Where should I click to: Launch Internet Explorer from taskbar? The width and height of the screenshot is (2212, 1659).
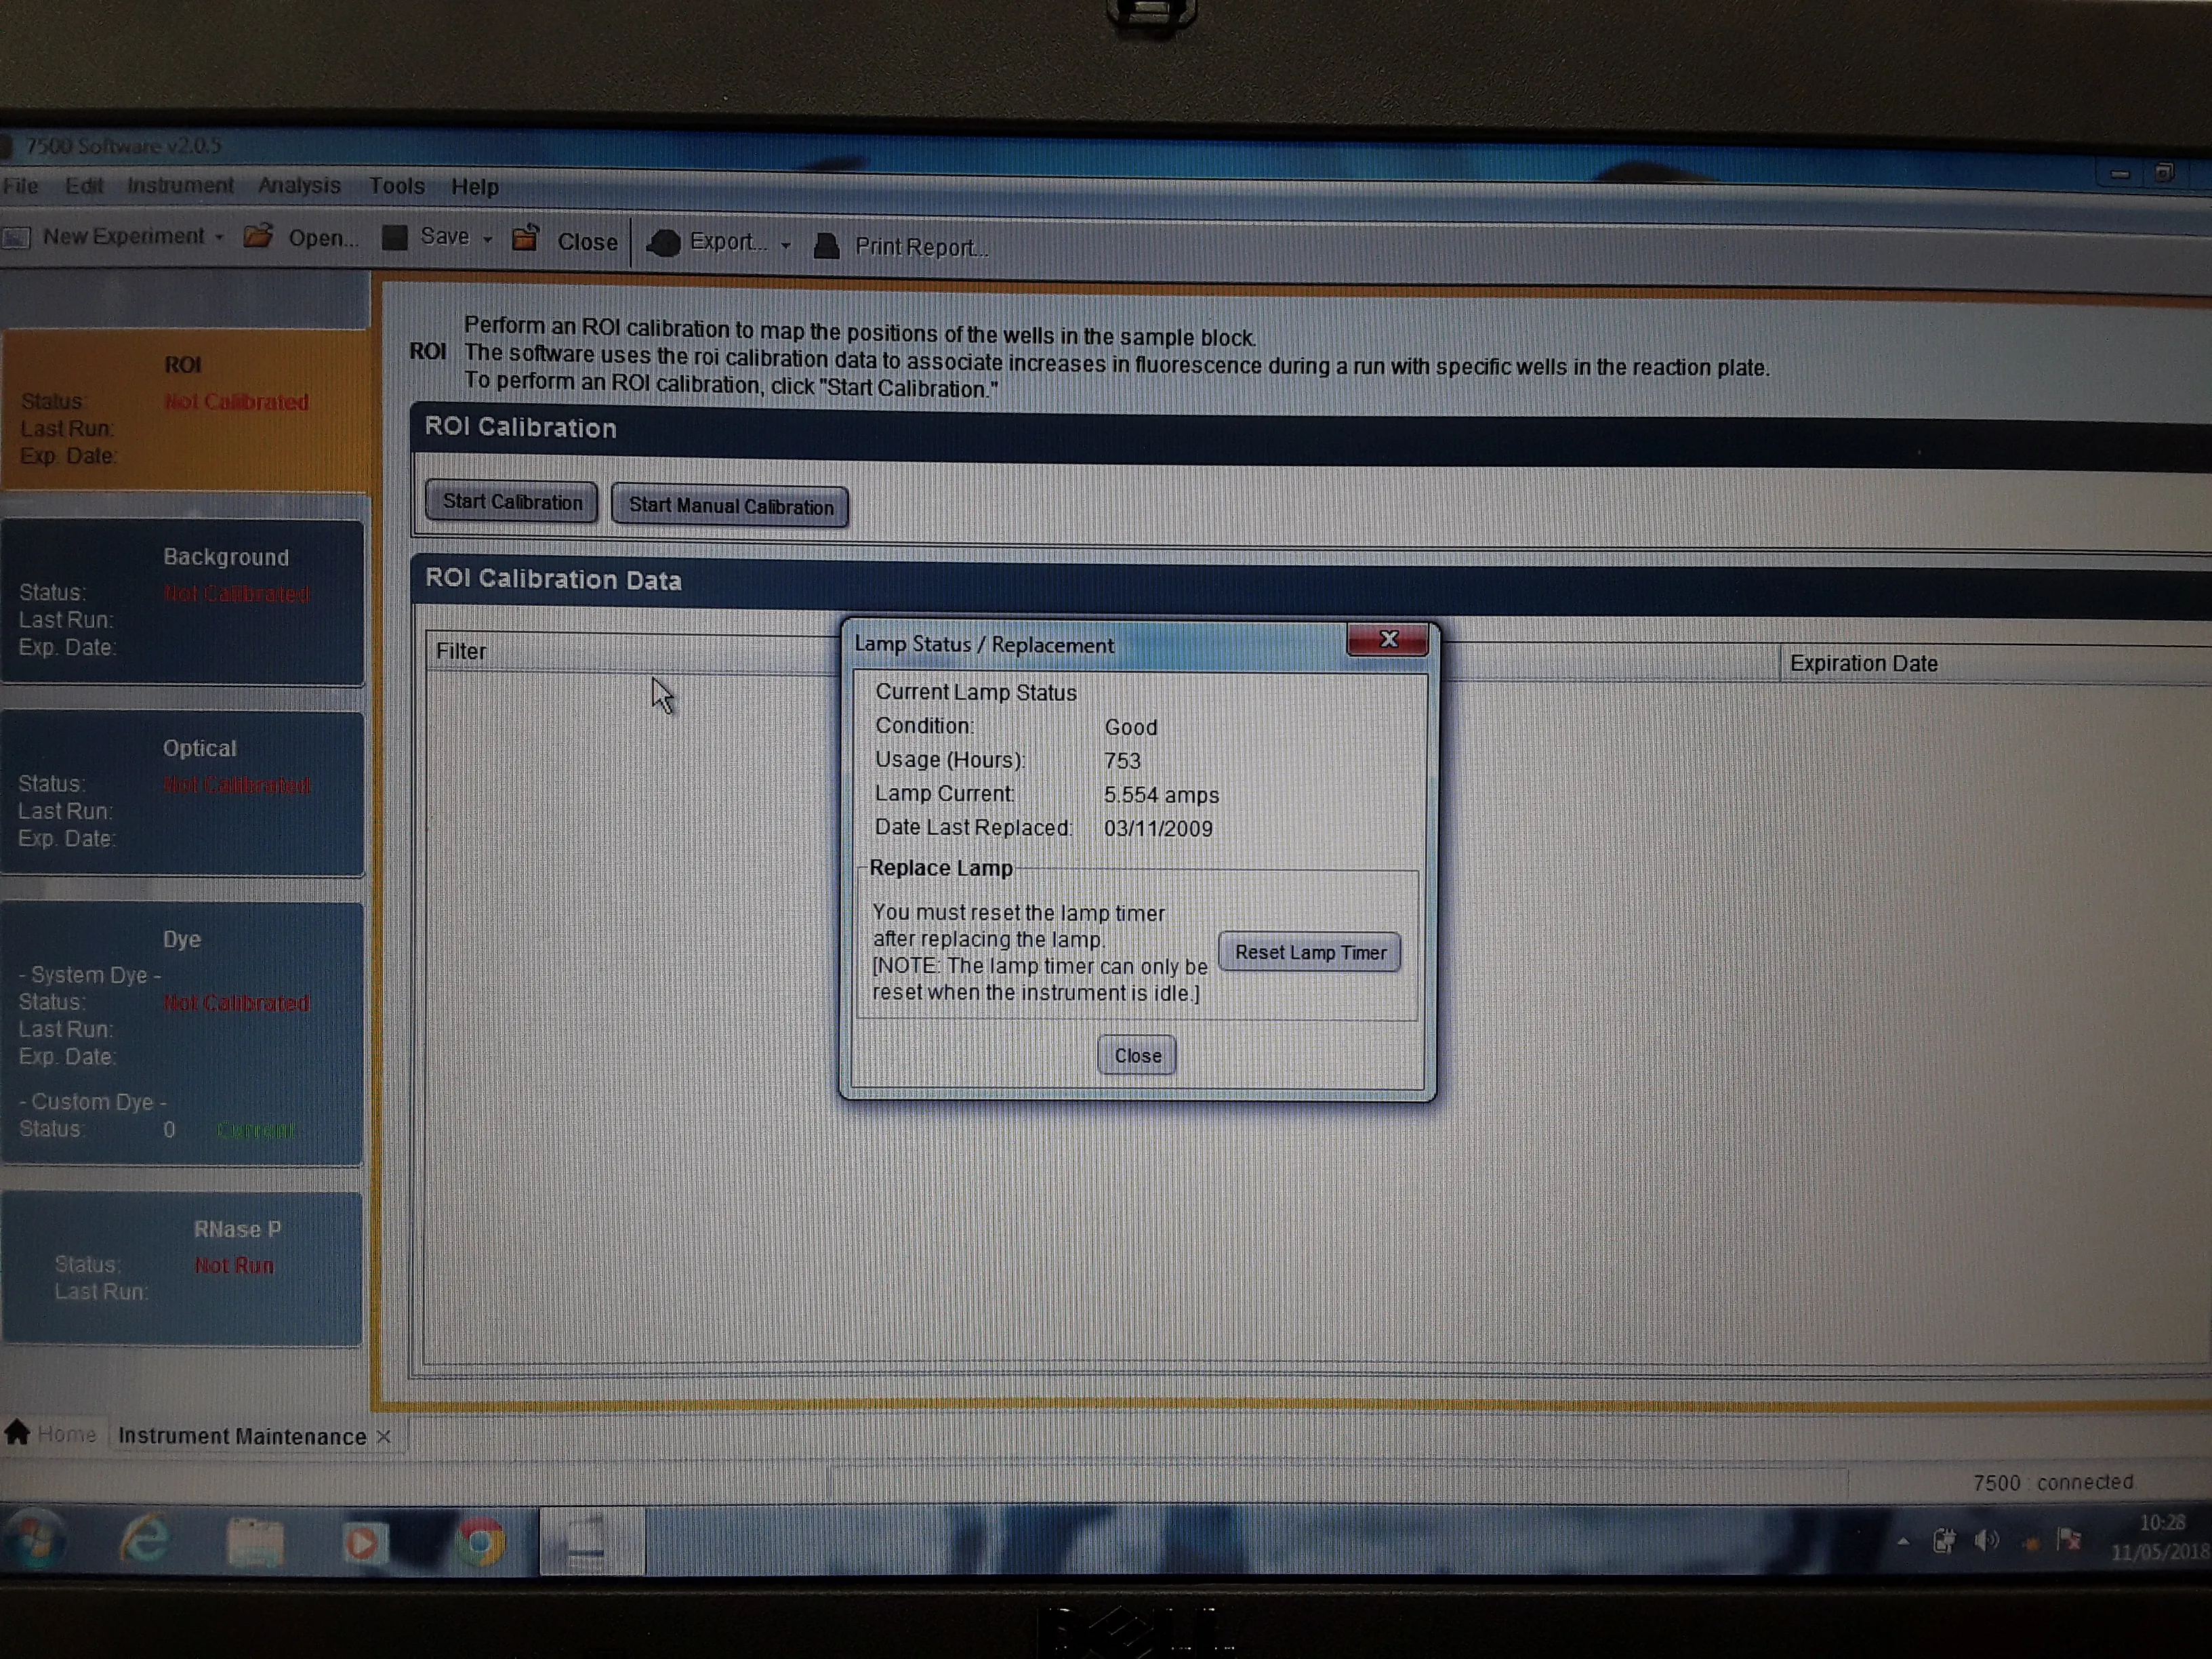click(146, 1540)
